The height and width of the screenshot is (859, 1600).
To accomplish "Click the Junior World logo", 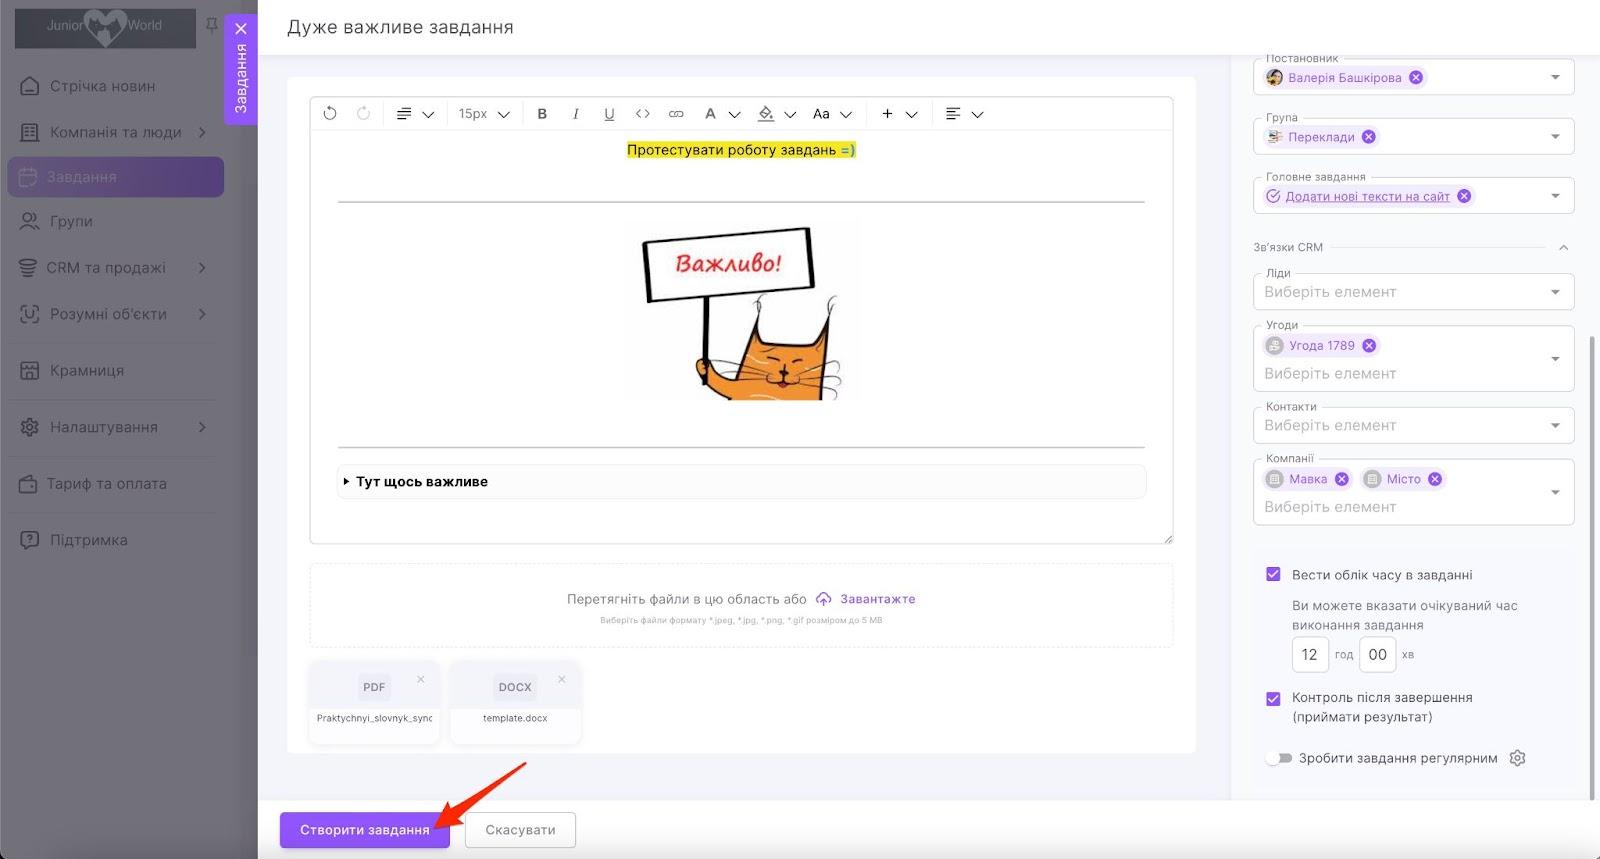I will point(105,28).
